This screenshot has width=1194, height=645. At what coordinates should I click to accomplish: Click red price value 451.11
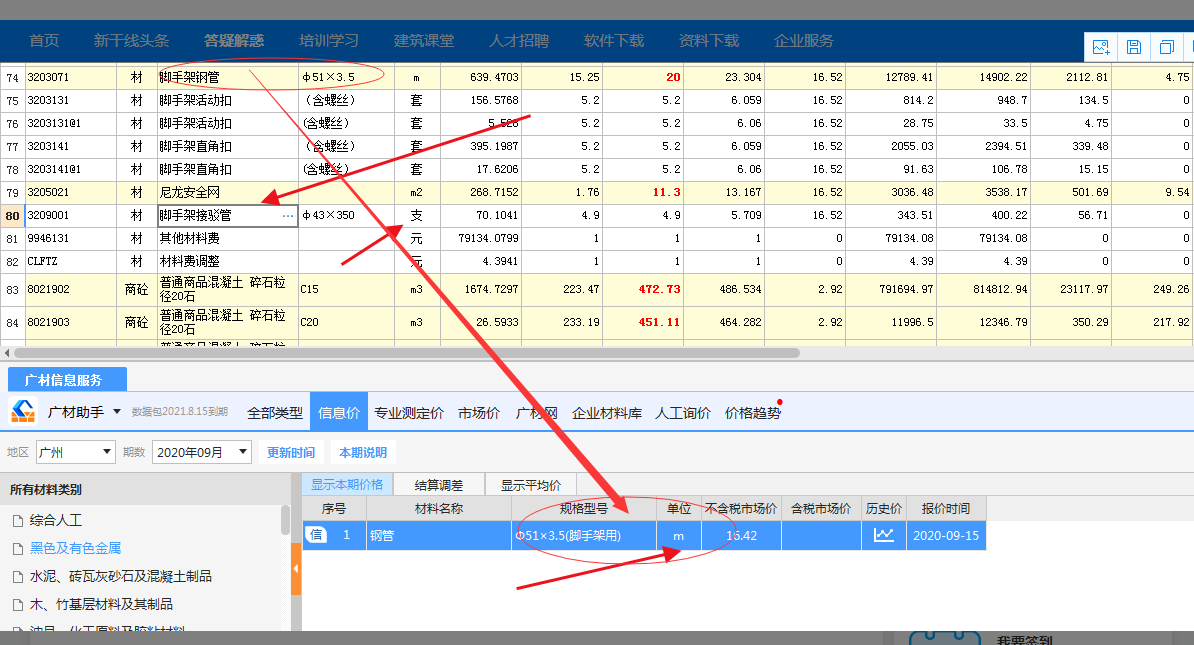coord(659,322)
